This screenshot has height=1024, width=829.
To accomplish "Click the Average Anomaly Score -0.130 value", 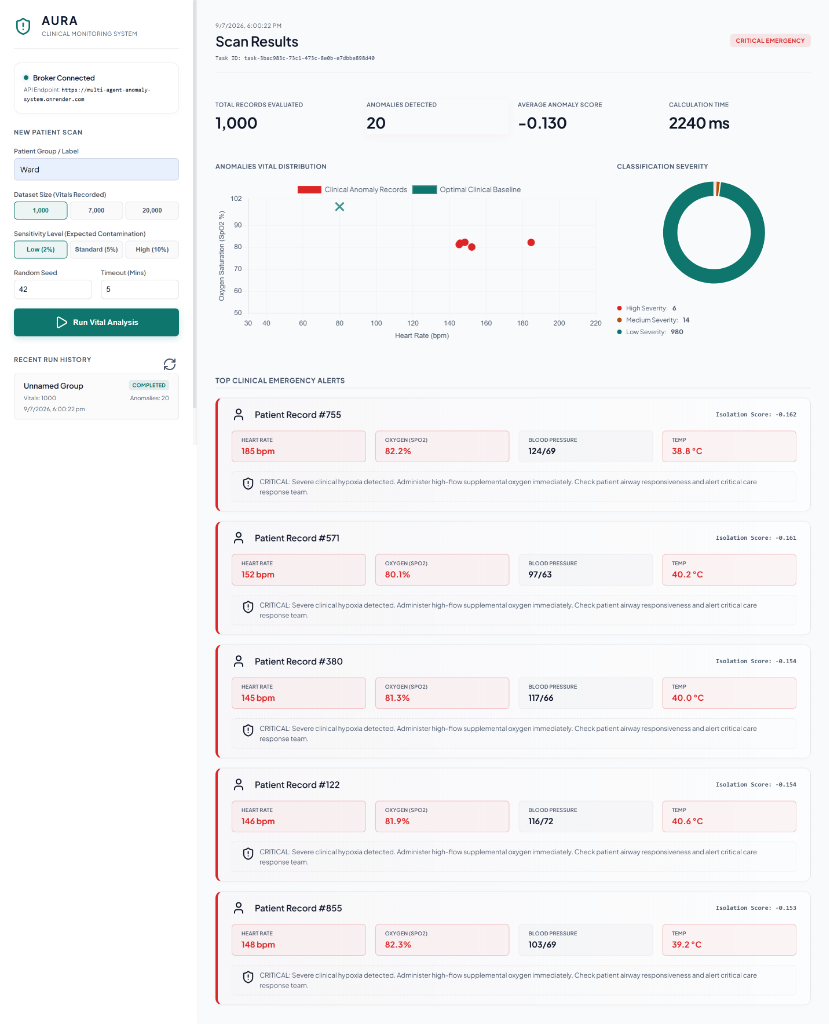I will [x=542, y=123].
